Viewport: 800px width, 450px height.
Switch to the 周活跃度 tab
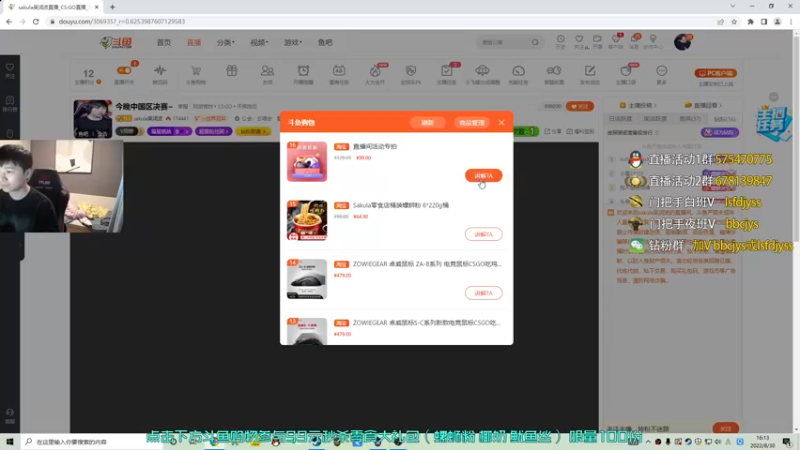tap(655, 118)
